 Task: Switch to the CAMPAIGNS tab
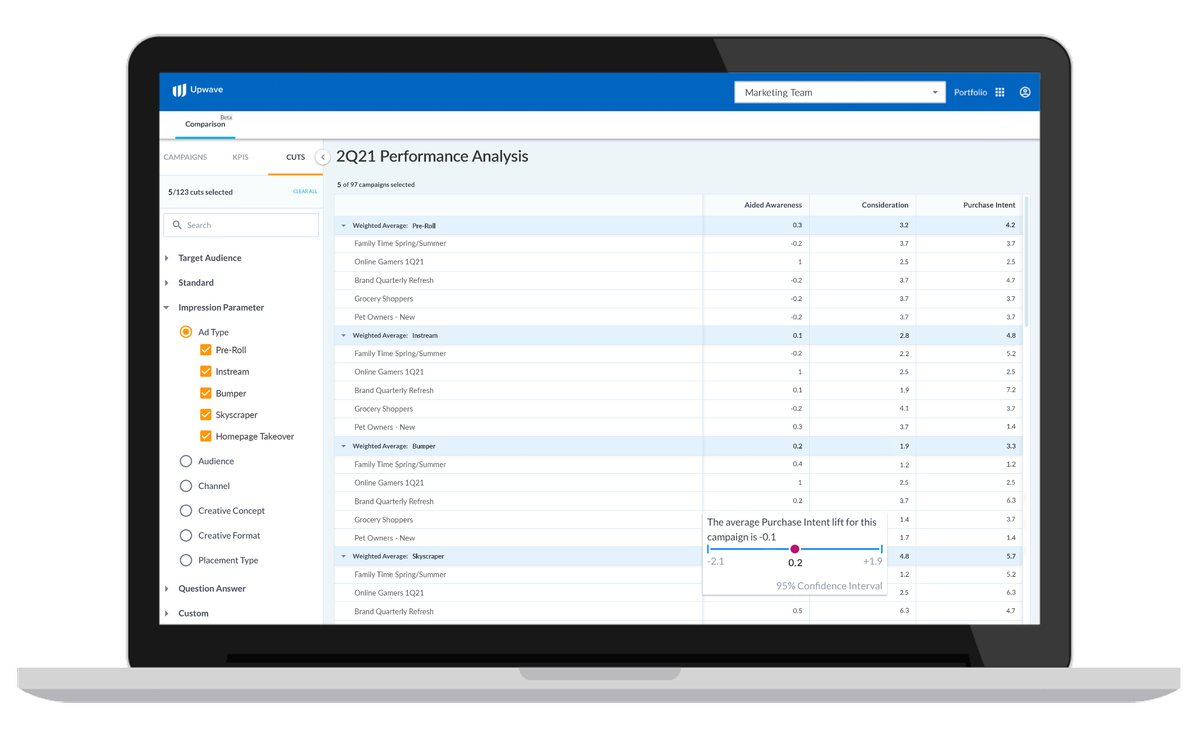tap(185, 157)
